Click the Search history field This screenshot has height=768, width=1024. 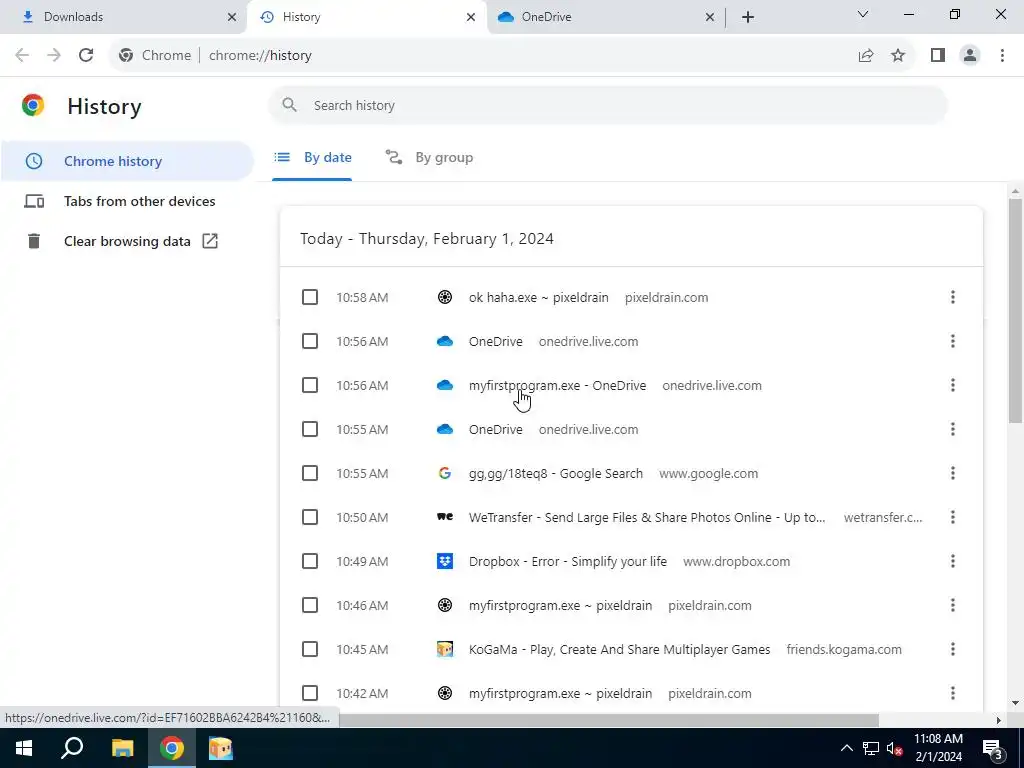pyautogui.click(x=607, y=105)
